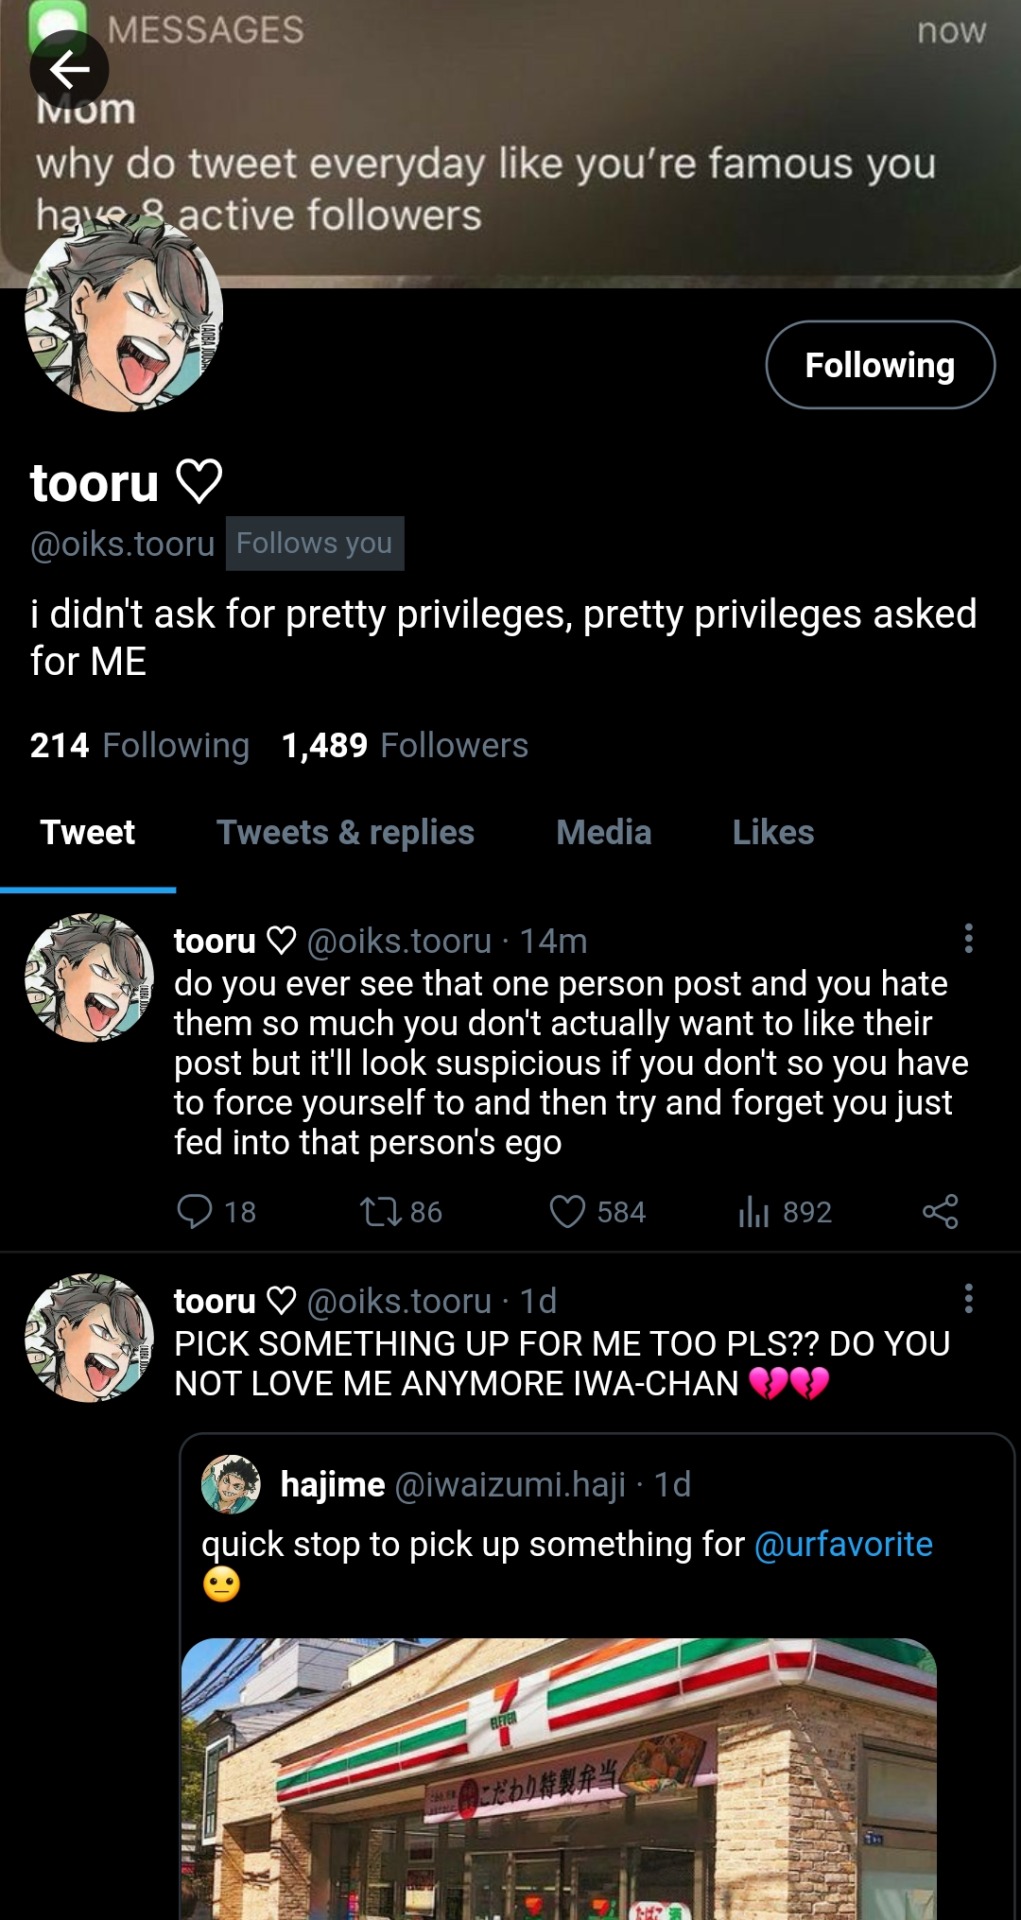Viewport: 1021px width, 1920px height.
Task: Like the tweet with 584 likes
Action: [567, 1212]
